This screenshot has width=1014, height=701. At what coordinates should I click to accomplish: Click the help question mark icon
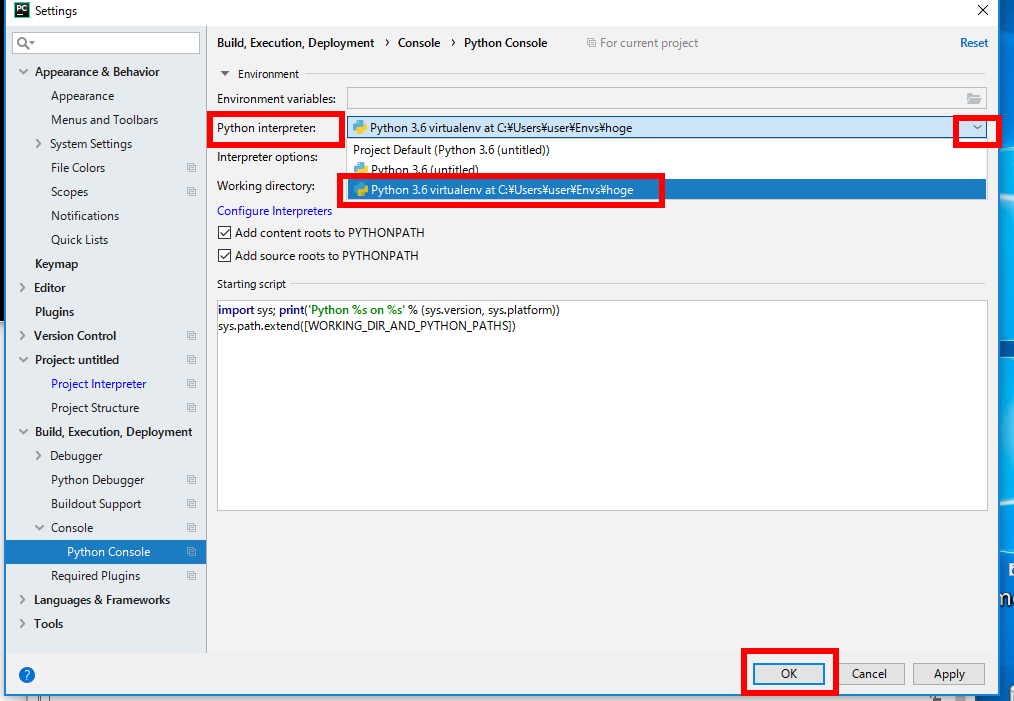click(x=27, y=674)
